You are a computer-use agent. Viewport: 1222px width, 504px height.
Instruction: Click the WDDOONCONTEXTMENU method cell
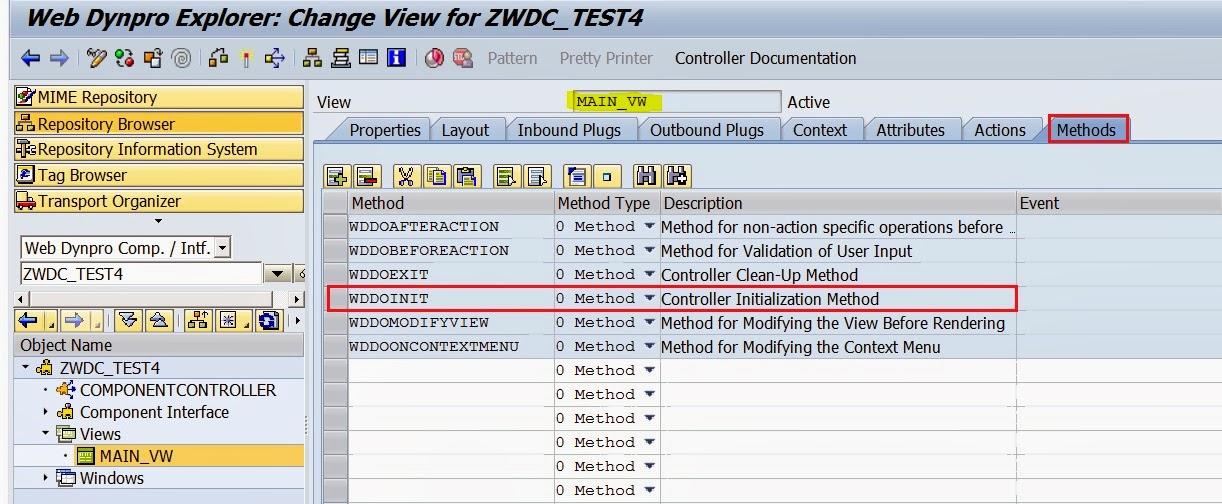(451, 346)
